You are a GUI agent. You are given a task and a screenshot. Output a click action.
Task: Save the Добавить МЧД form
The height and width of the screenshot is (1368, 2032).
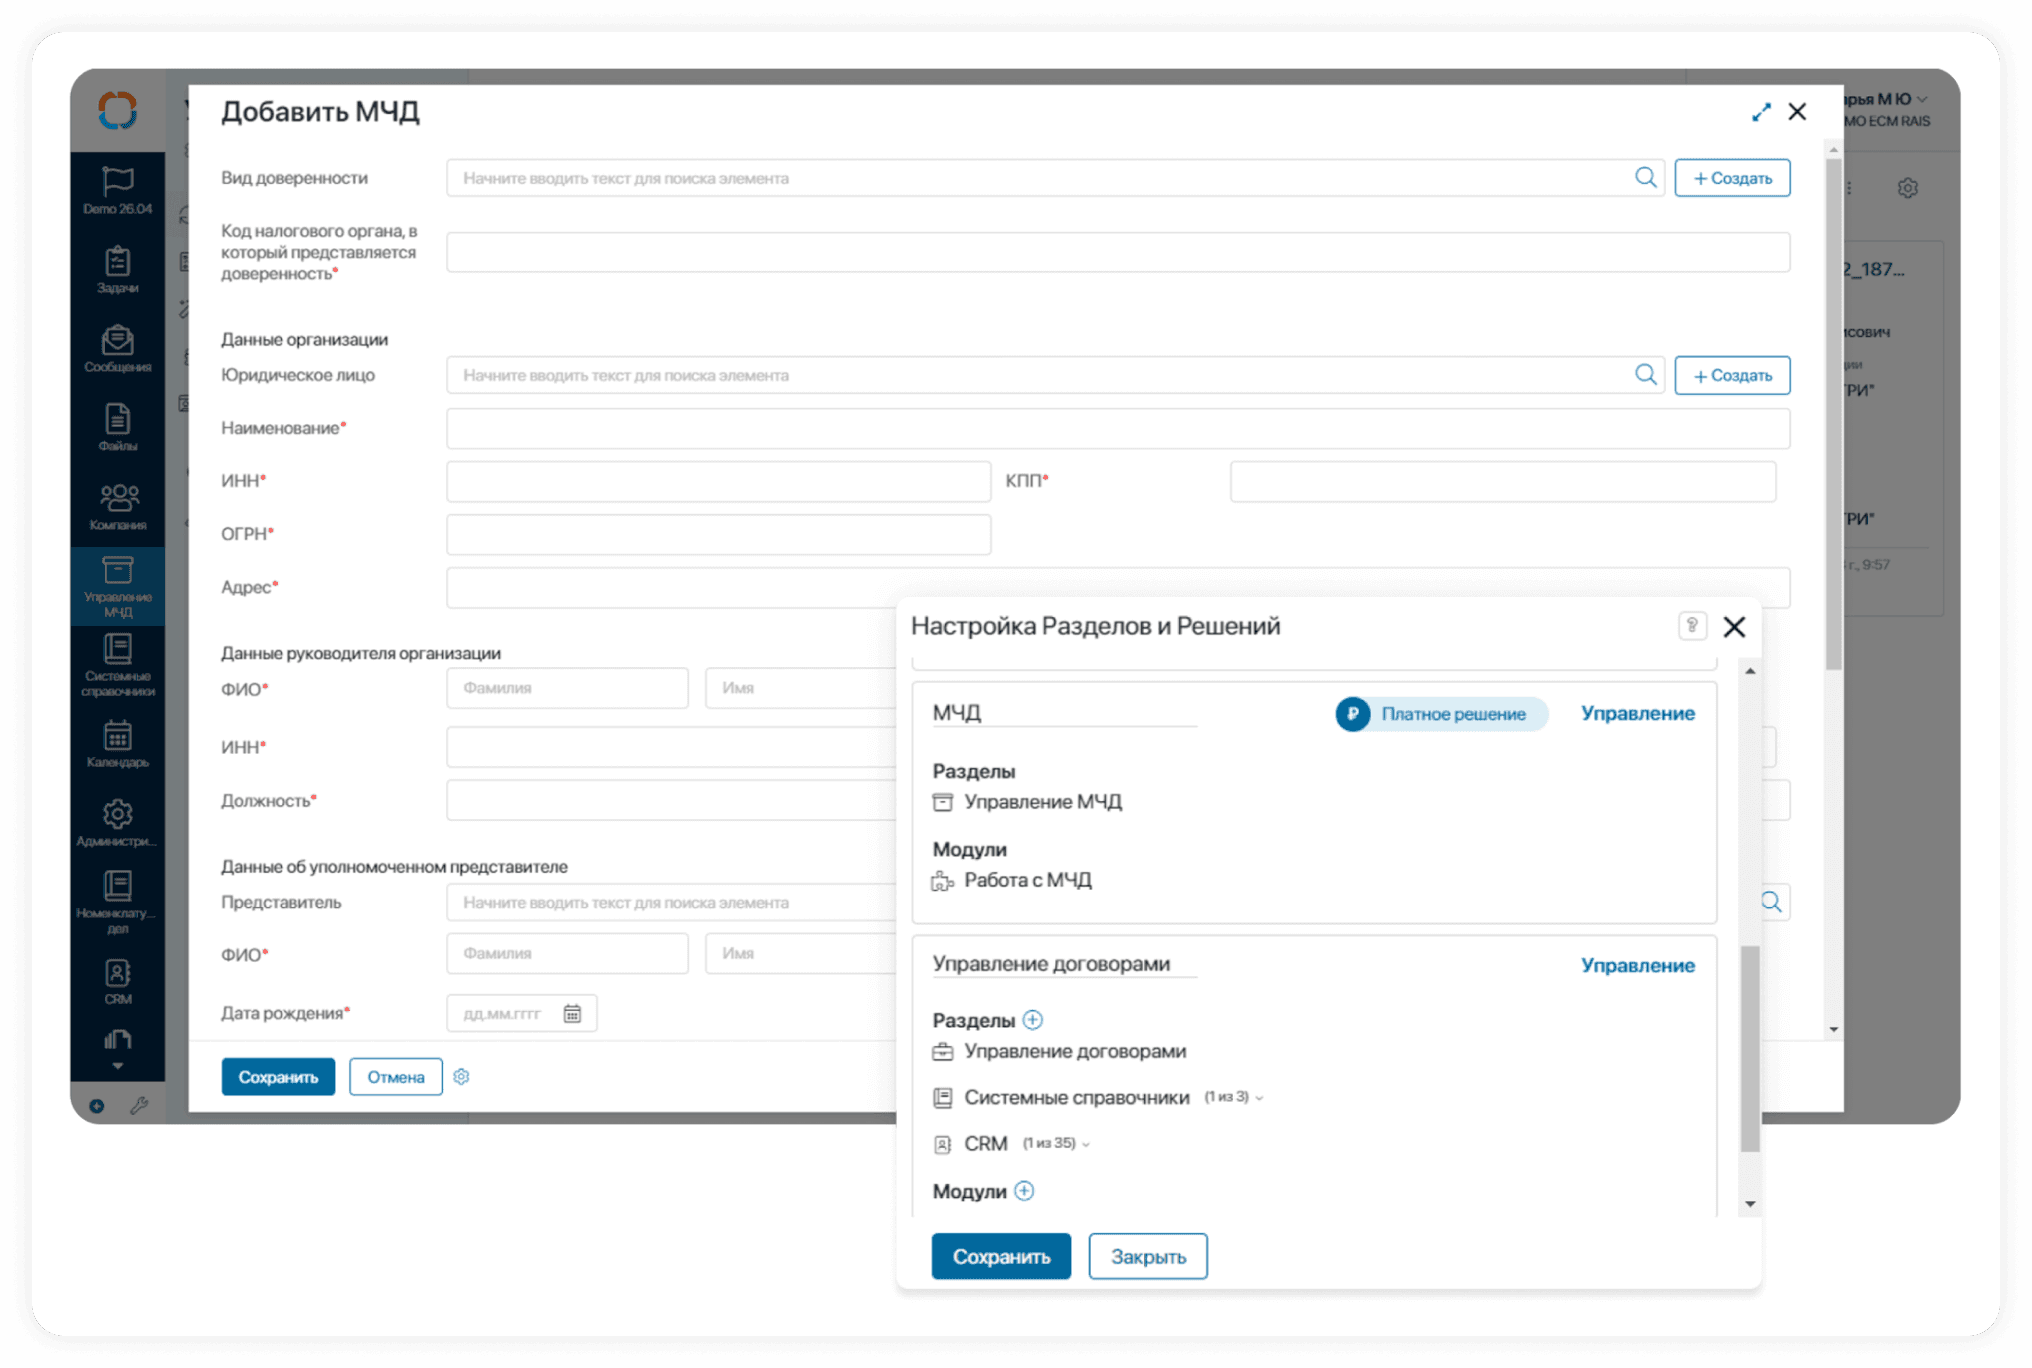tap(278, 1077)
